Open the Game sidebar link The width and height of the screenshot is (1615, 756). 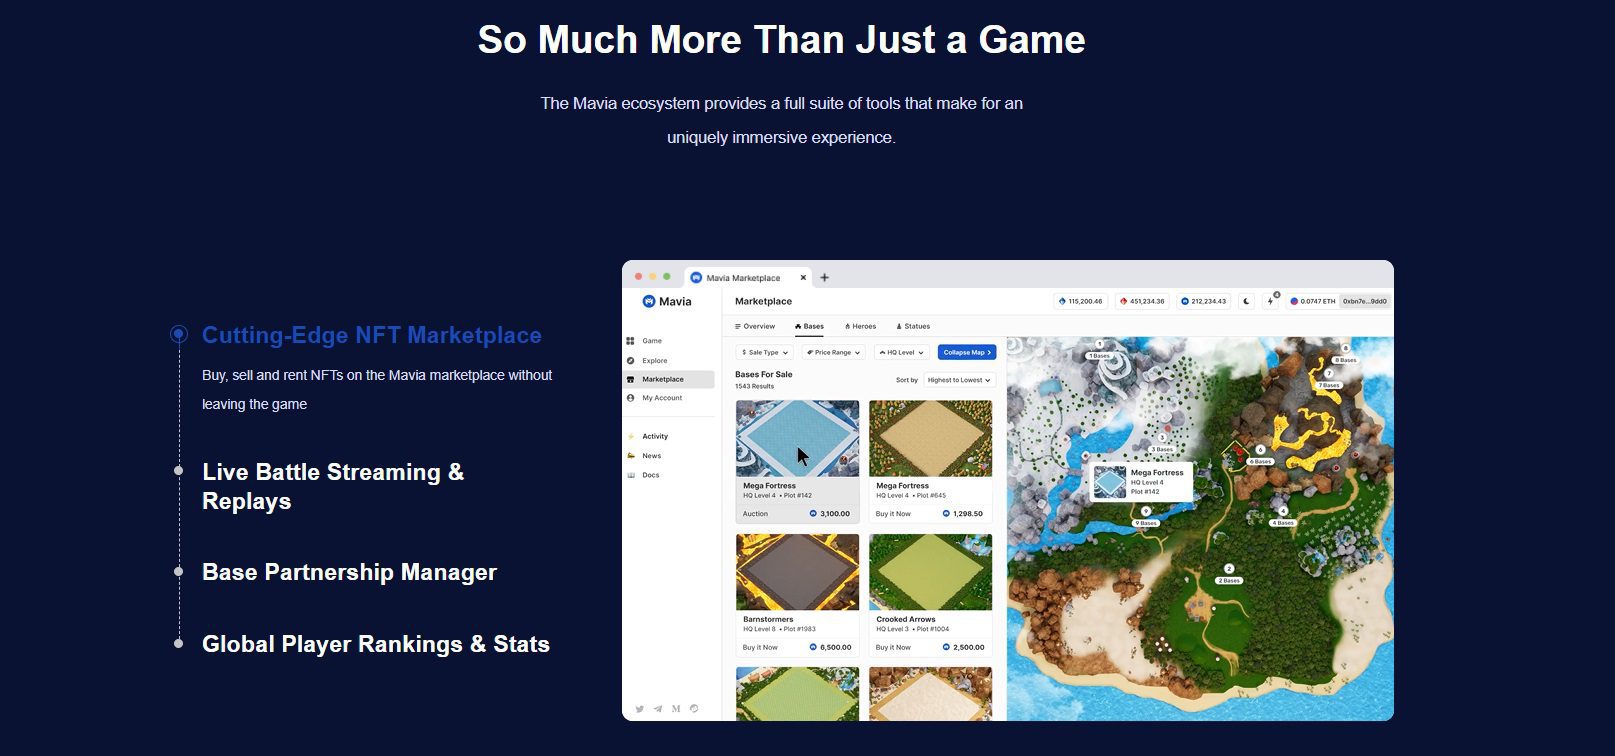click(652, 341)
